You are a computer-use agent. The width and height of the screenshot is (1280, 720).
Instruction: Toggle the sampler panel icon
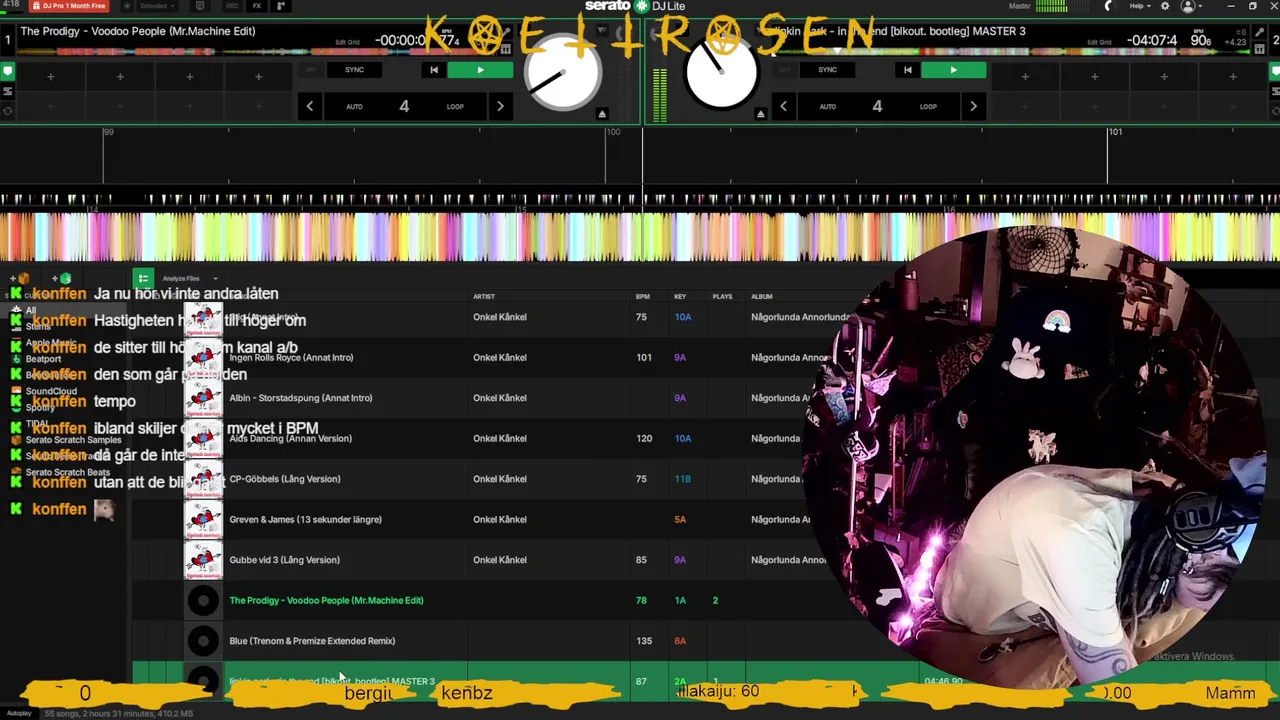click(x=281, y=6)
